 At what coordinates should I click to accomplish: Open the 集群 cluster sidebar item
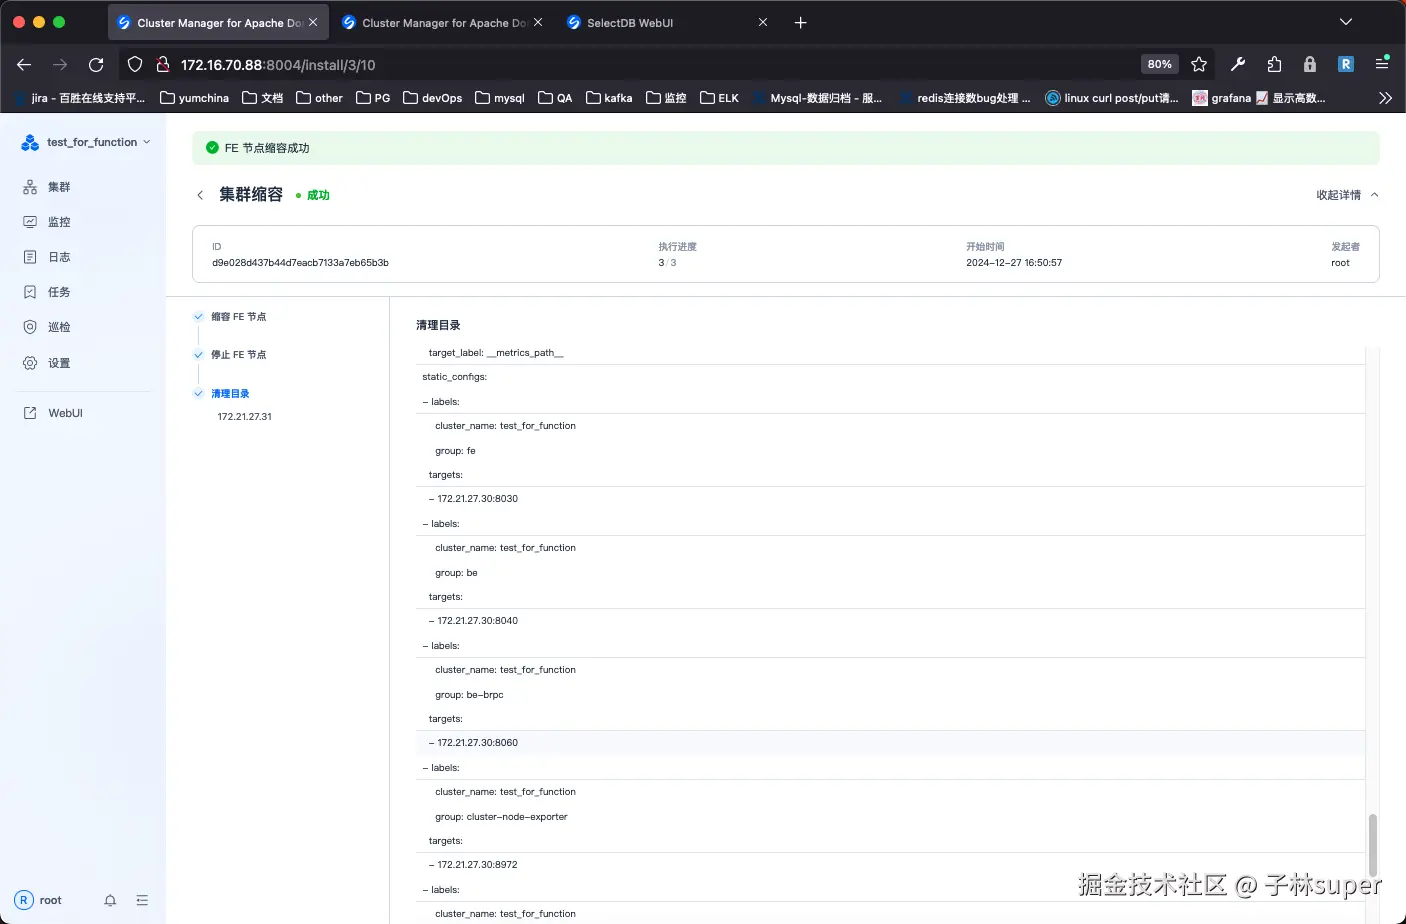47,187
